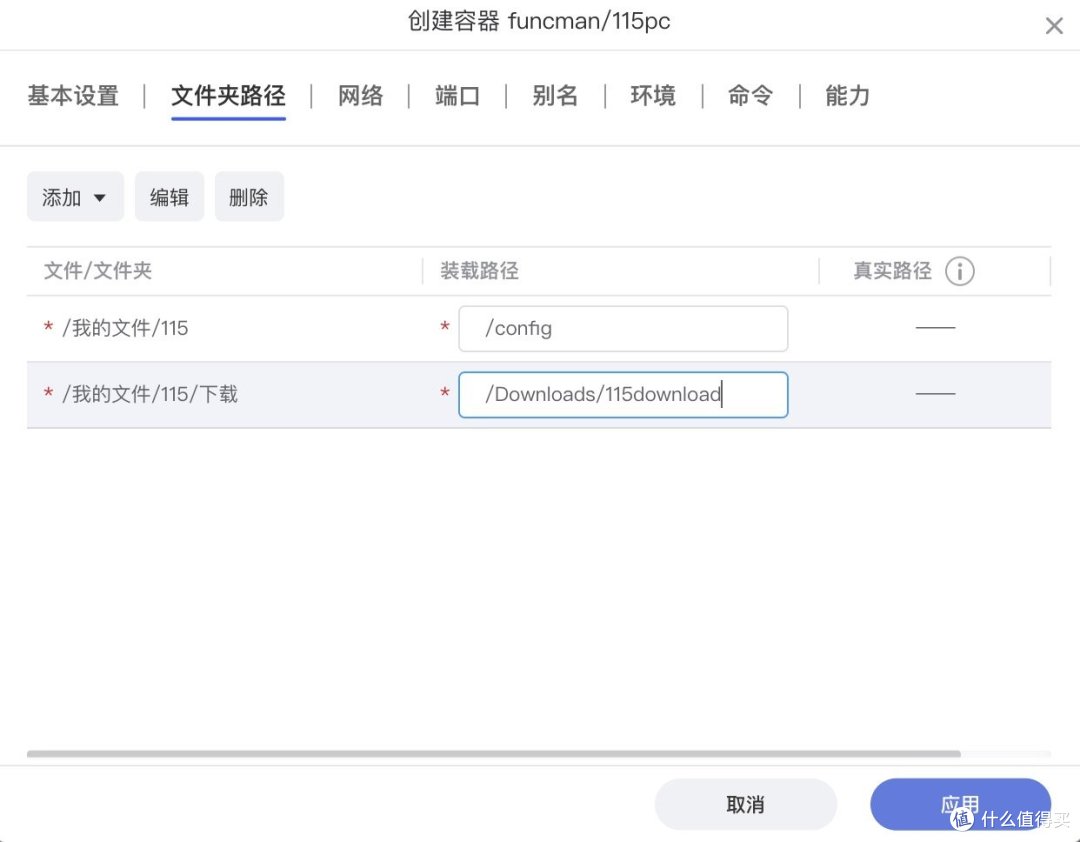Switch to the 环境 tab
The width and height of the screenshot is (1080, 842).
(652, 96)
